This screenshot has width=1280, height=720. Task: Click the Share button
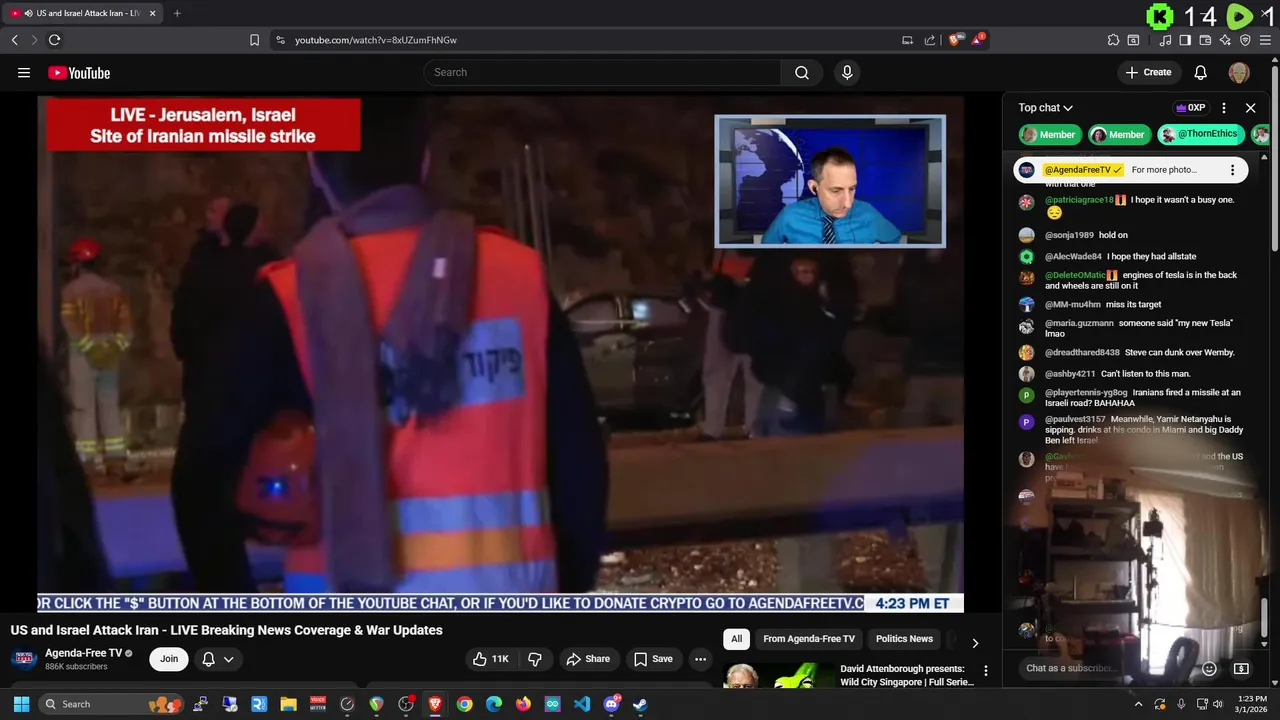click(587, 659)
